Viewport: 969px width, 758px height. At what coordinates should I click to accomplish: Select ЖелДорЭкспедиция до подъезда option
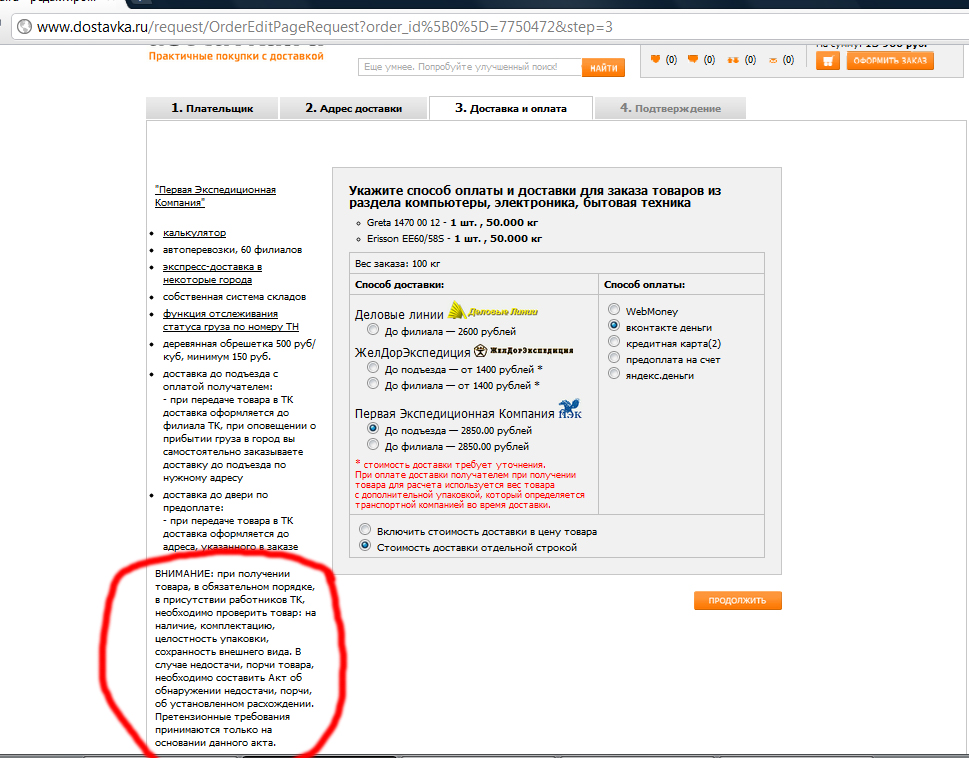[x=373, y=368]
